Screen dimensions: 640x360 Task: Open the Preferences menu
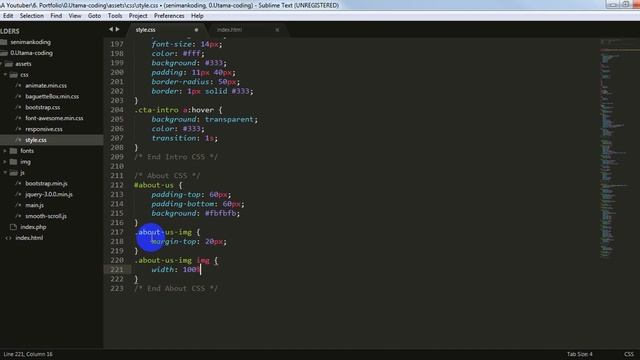click(x=169, y=16)
